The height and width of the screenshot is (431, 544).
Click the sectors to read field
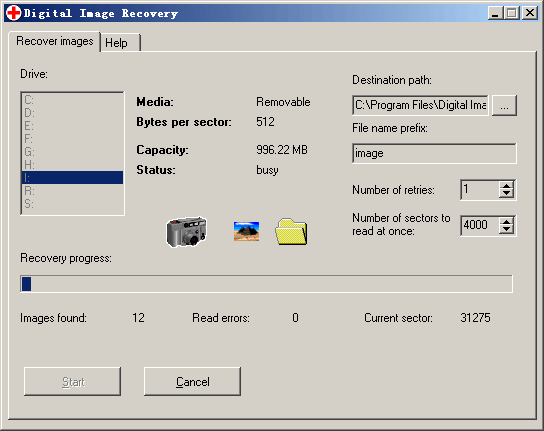coord(480,226)
